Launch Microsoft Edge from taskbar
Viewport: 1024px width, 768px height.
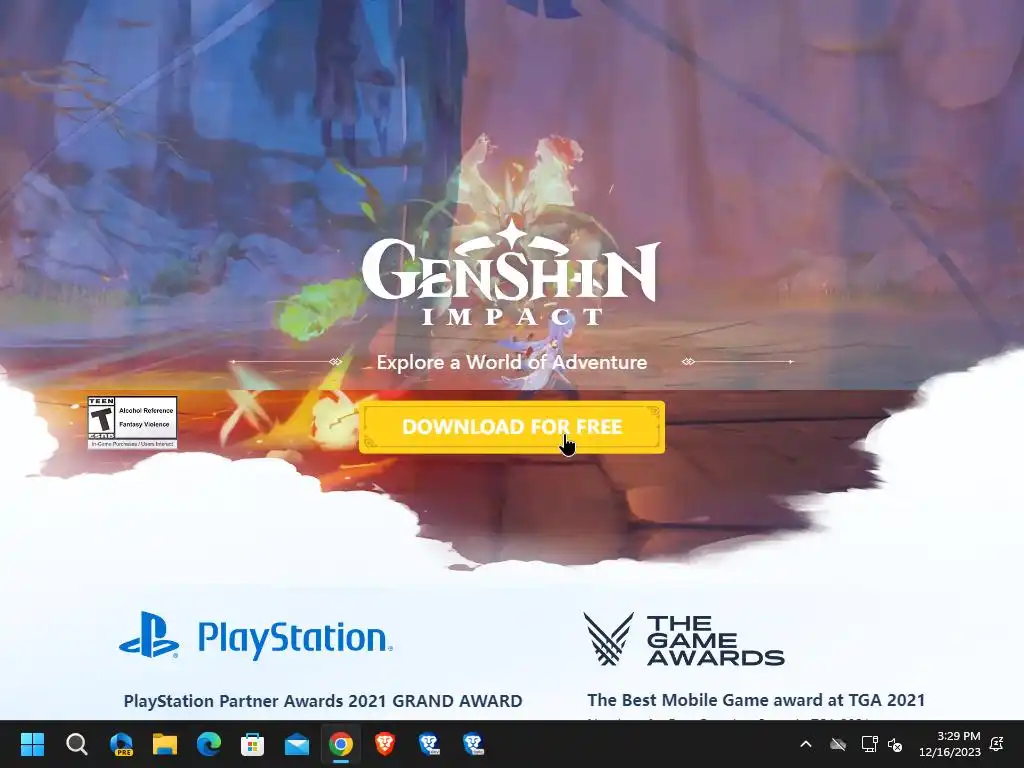tap(208, 744)
